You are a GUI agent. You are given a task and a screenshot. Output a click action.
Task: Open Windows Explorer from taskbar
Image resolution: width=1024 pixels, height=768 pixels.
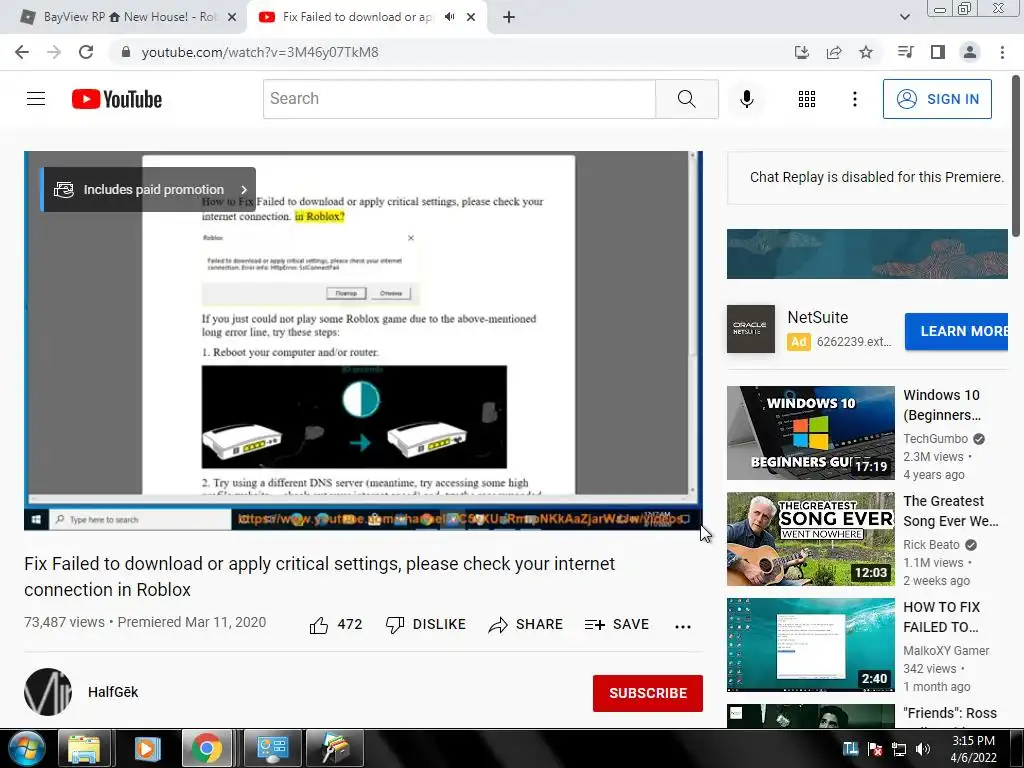(84, 748)
